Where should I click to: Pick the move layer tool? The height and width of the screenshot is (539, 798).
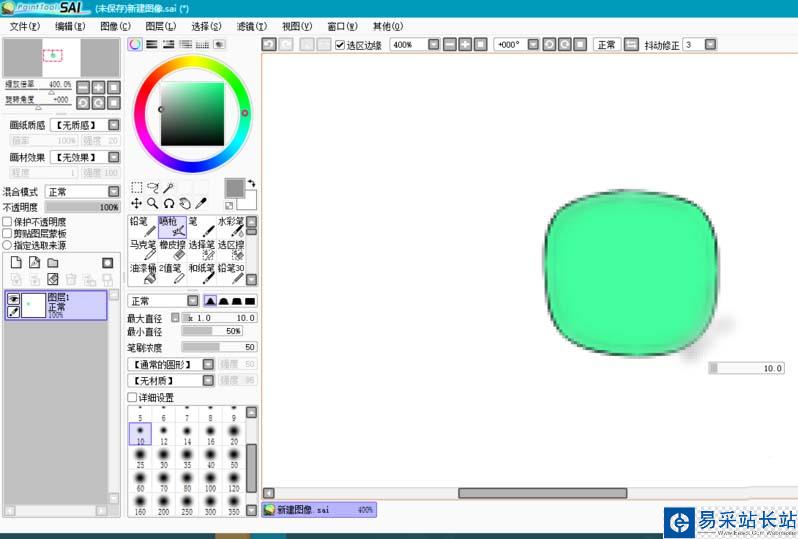coord(136,204)
